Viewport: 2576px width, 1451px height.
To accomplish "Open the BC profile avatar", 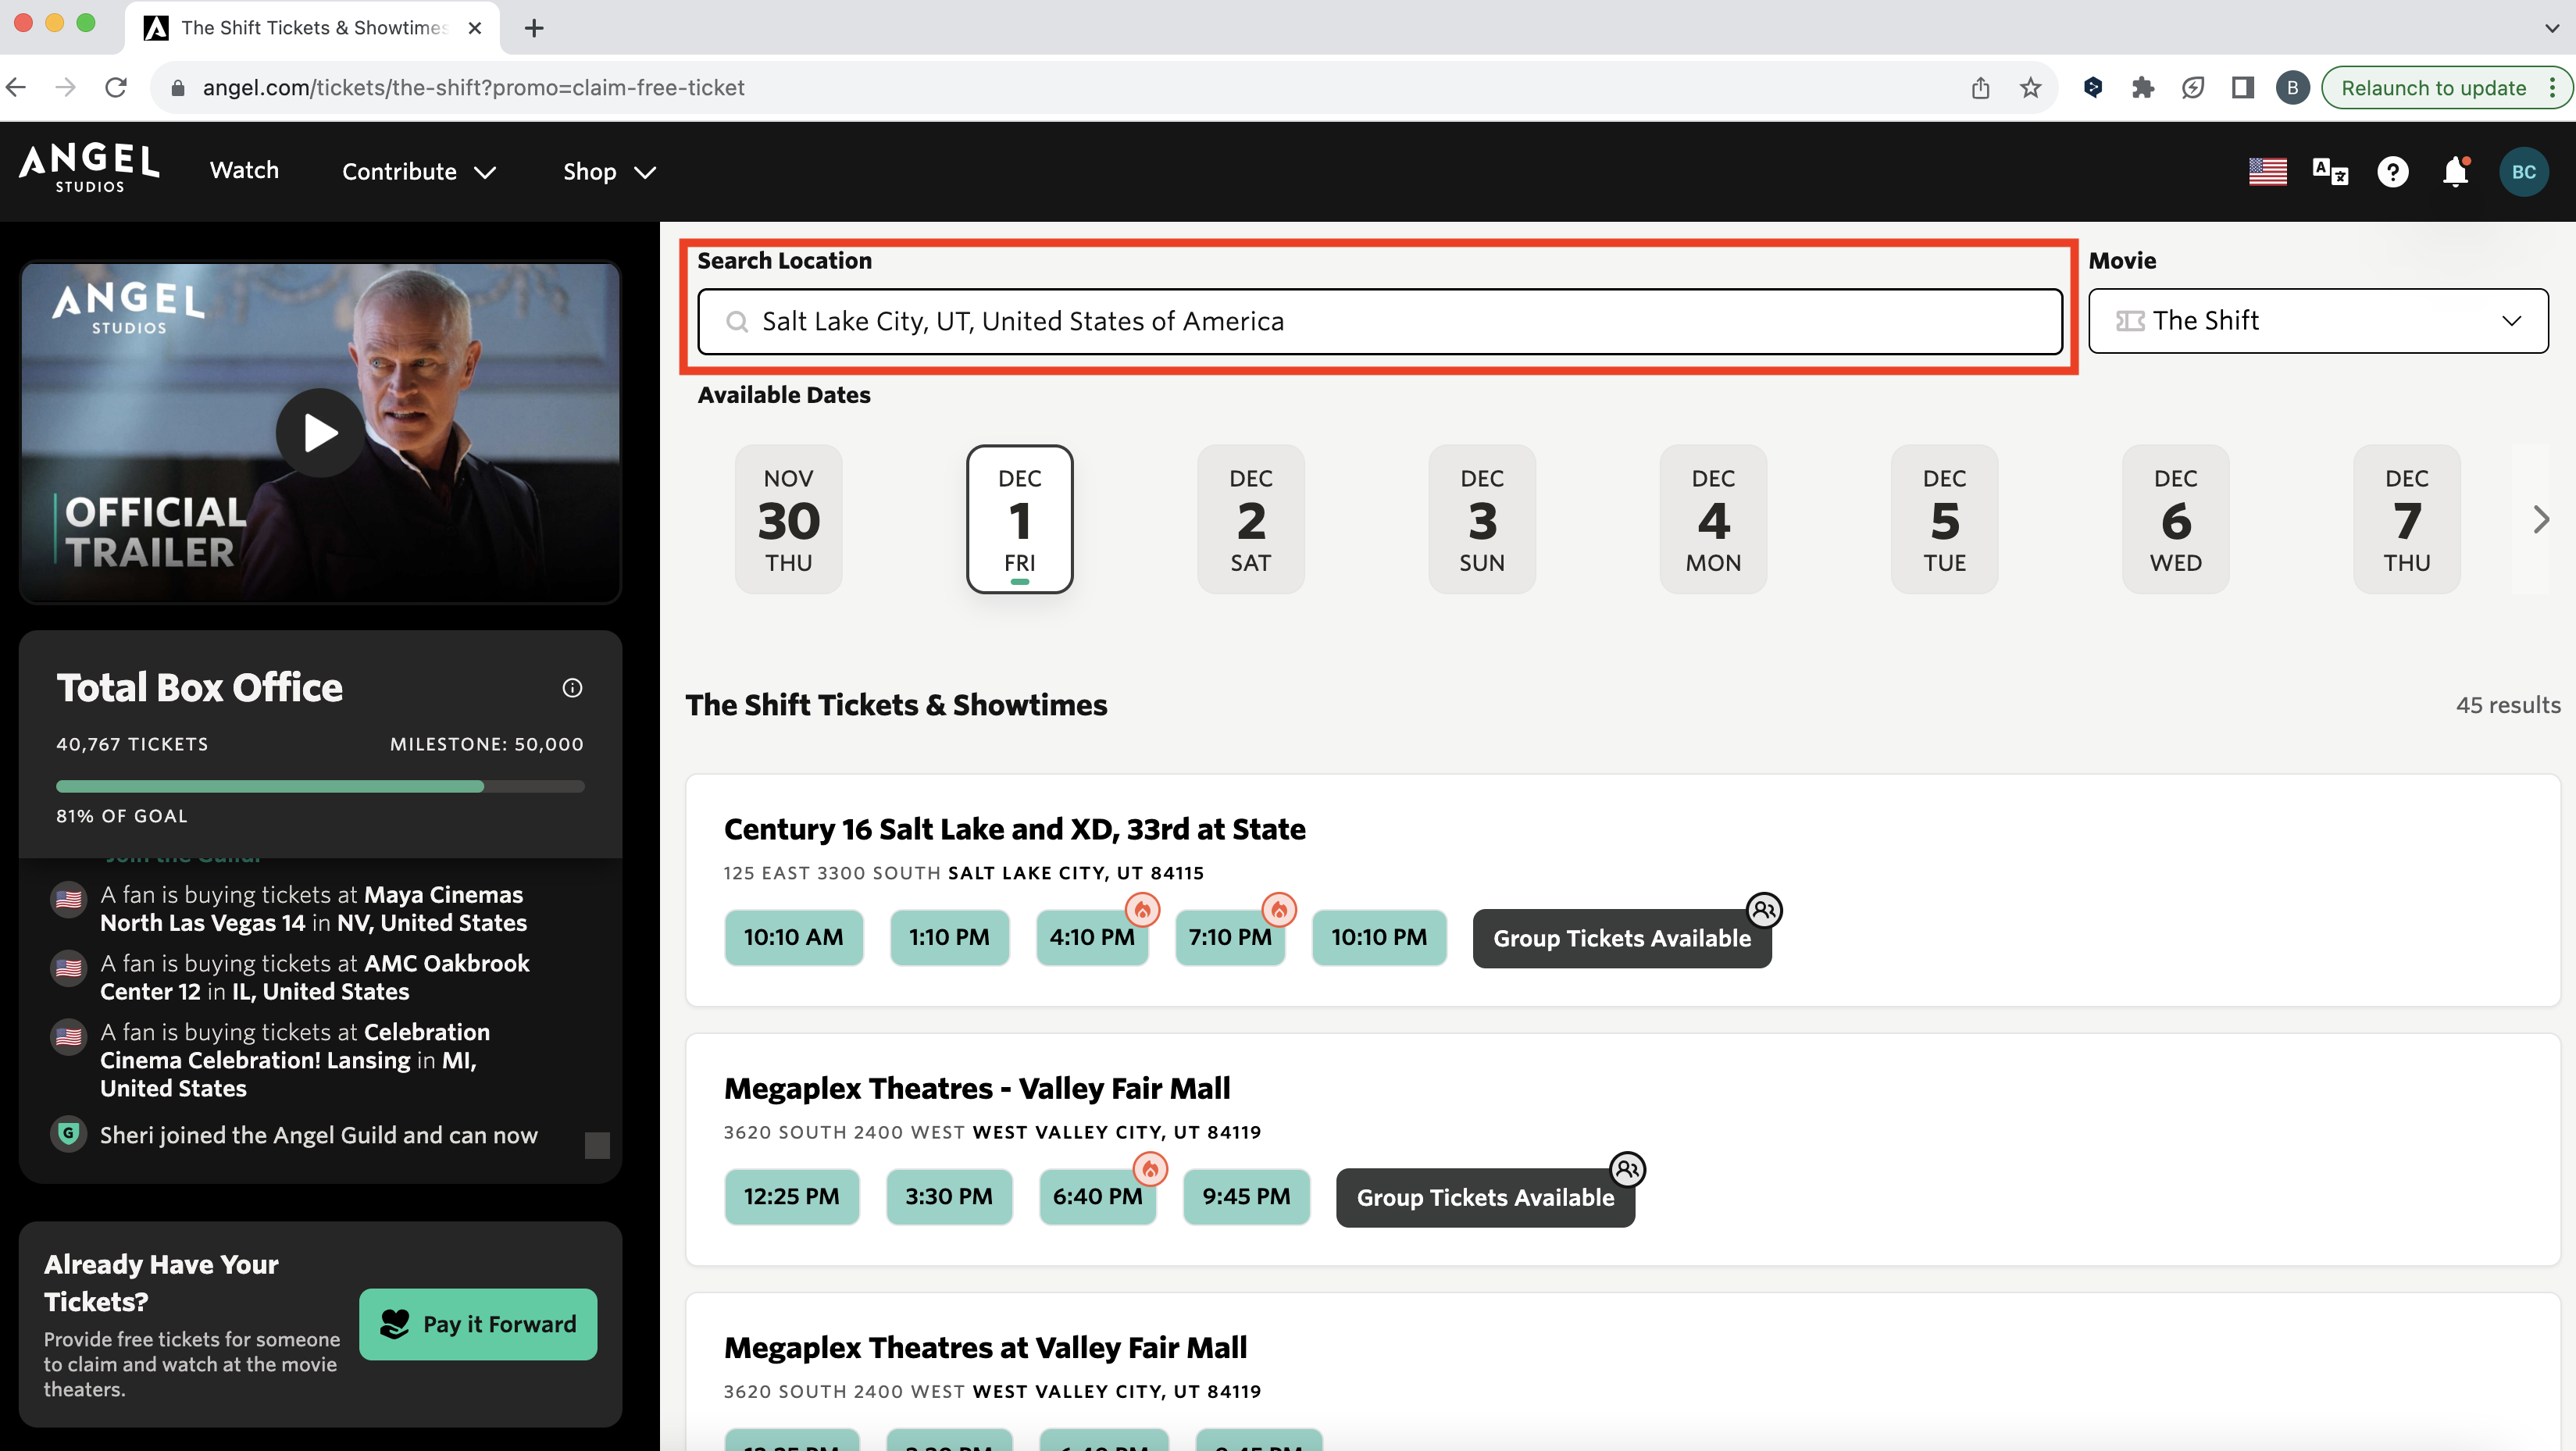I will click(2523, 172).
